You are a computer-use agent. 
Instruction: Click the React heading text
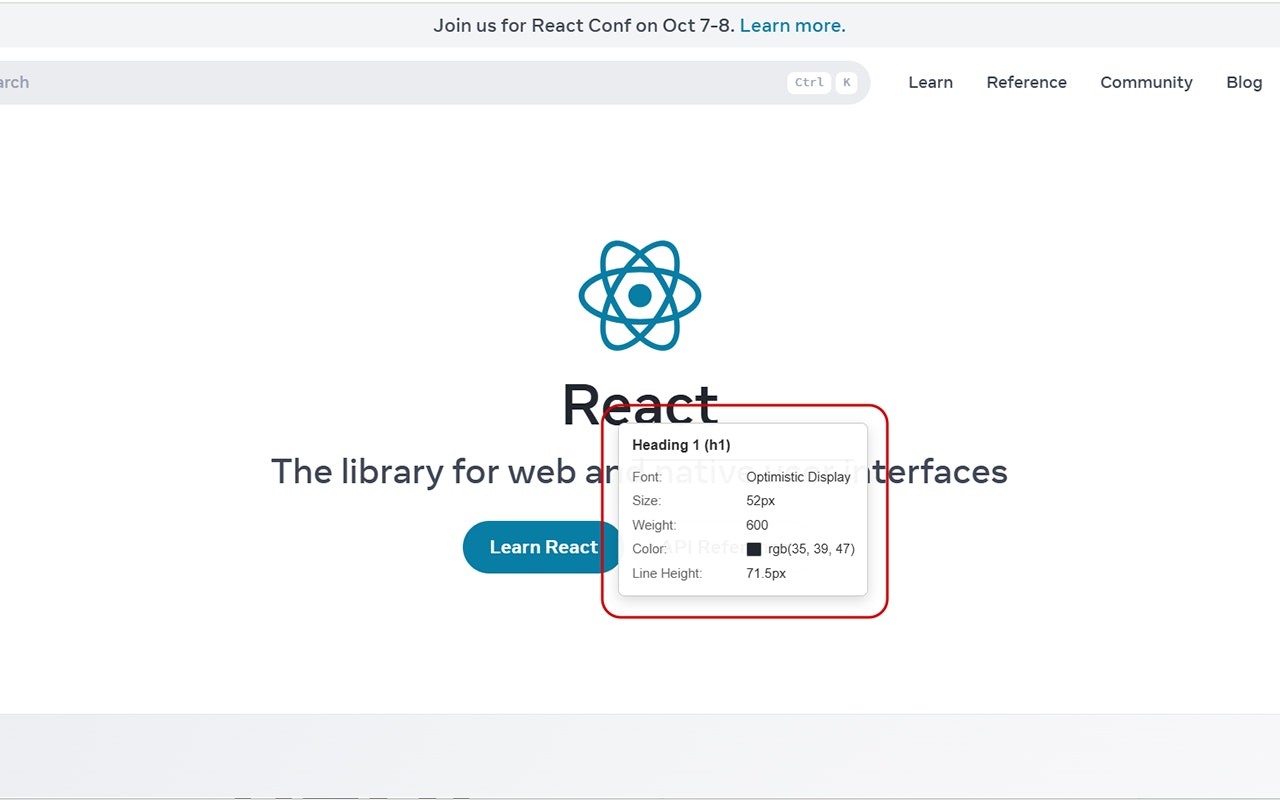click(x=640, y=406)
